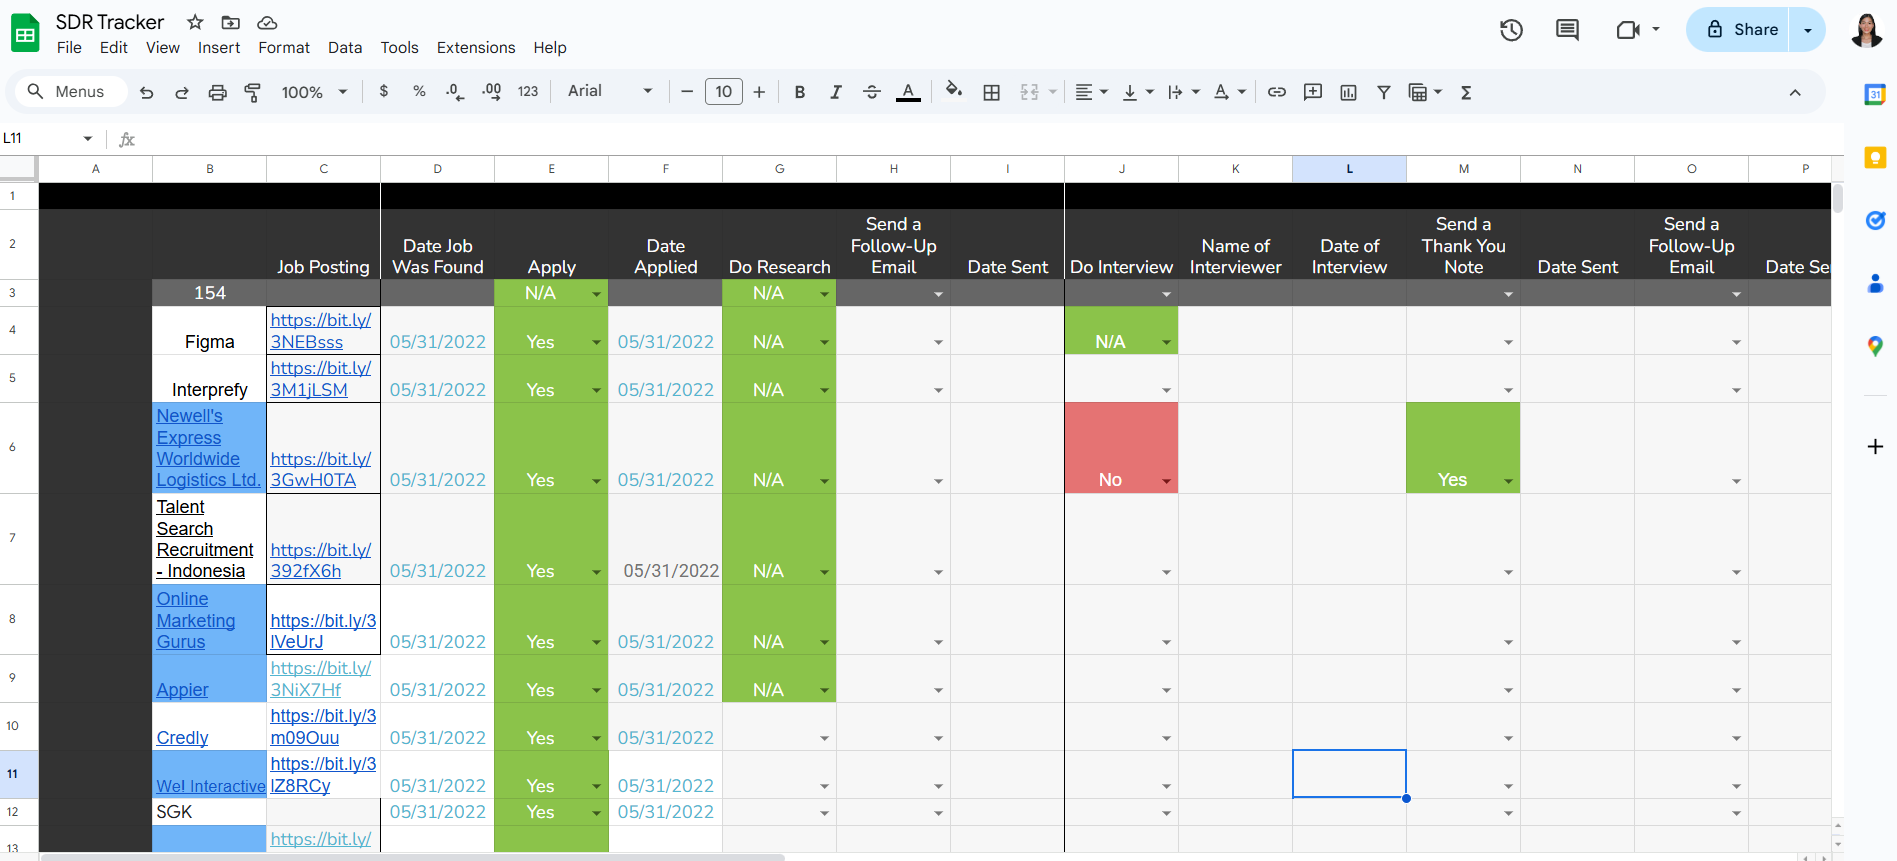Open the Arial font dropdown
The image size is (1897, 861).
[x=610, y=91]
